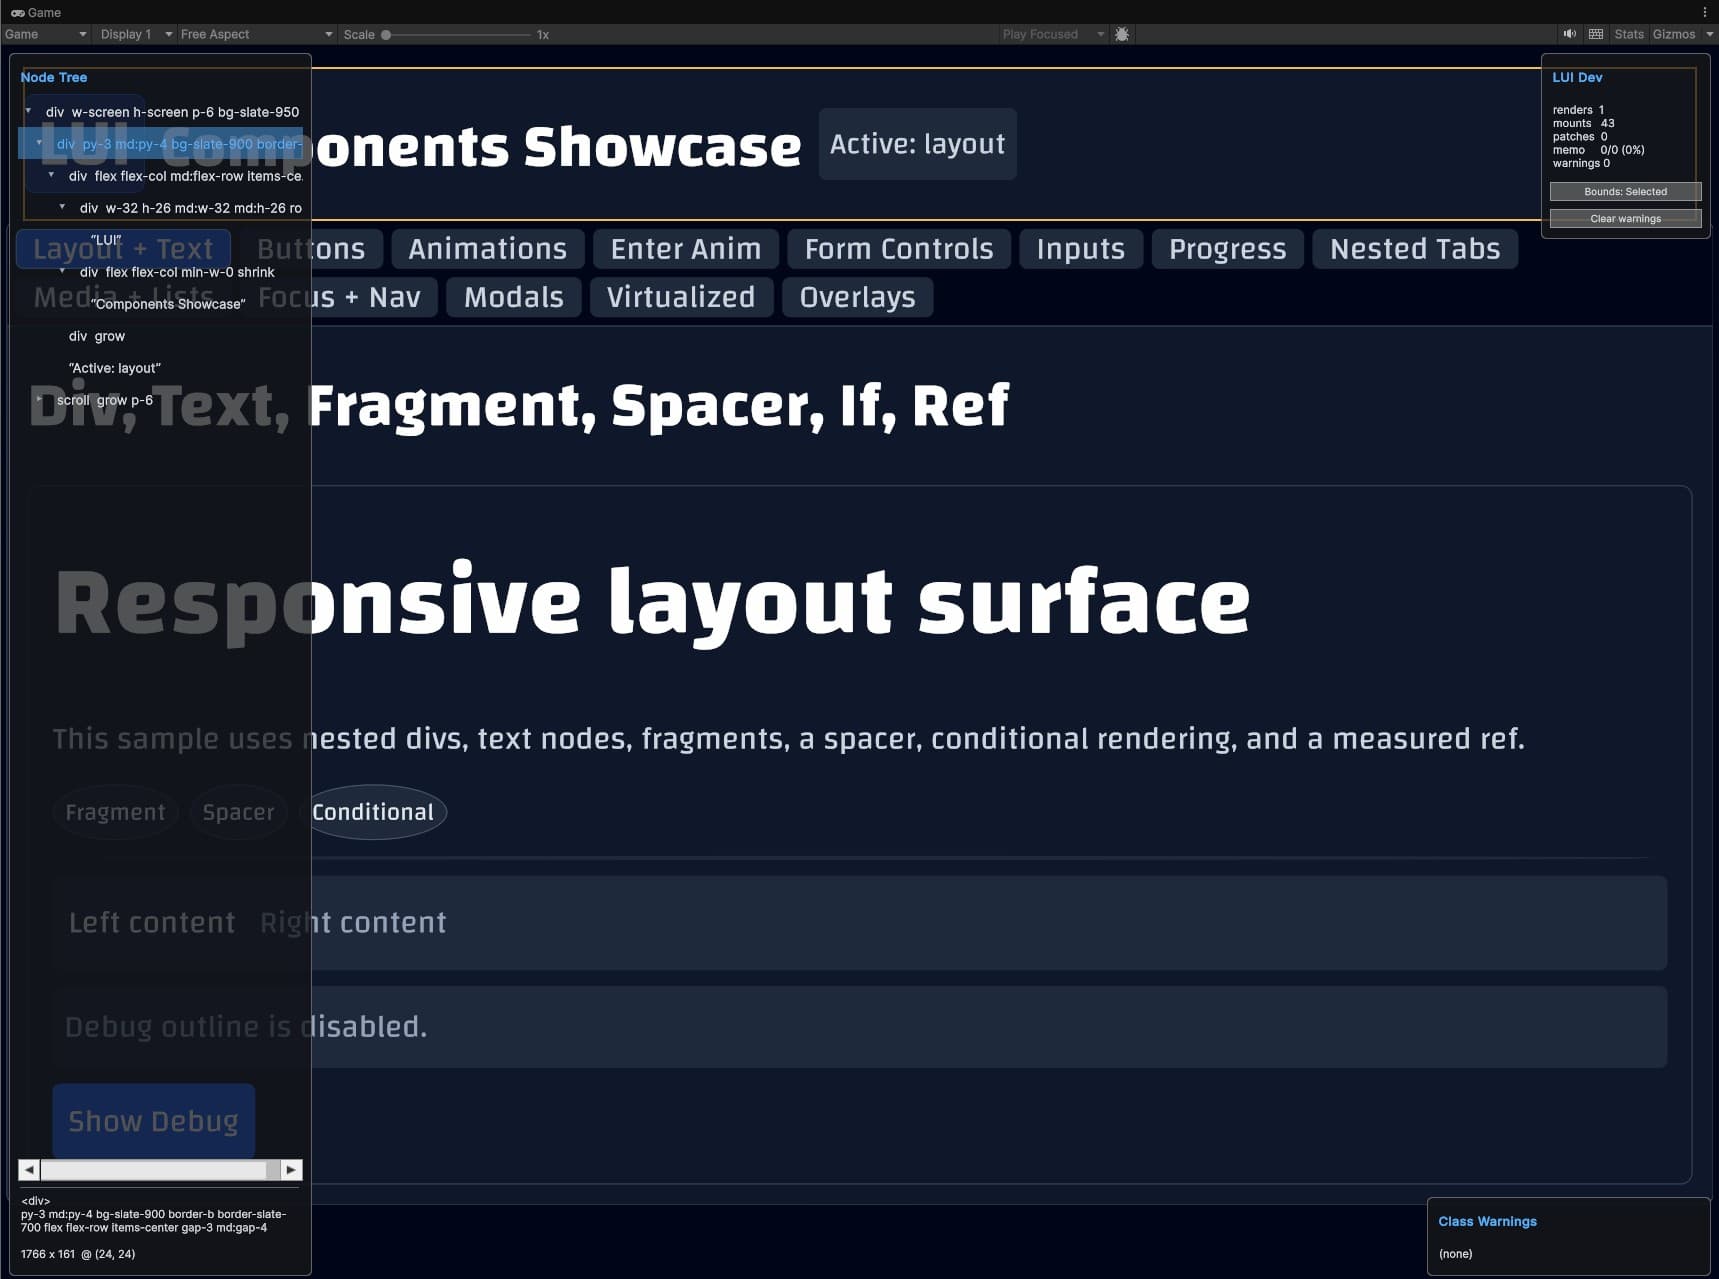Click the Scale slider handle
Image resolution: width=1719 pixels, height=1279 pixels.
coord(386,34)
